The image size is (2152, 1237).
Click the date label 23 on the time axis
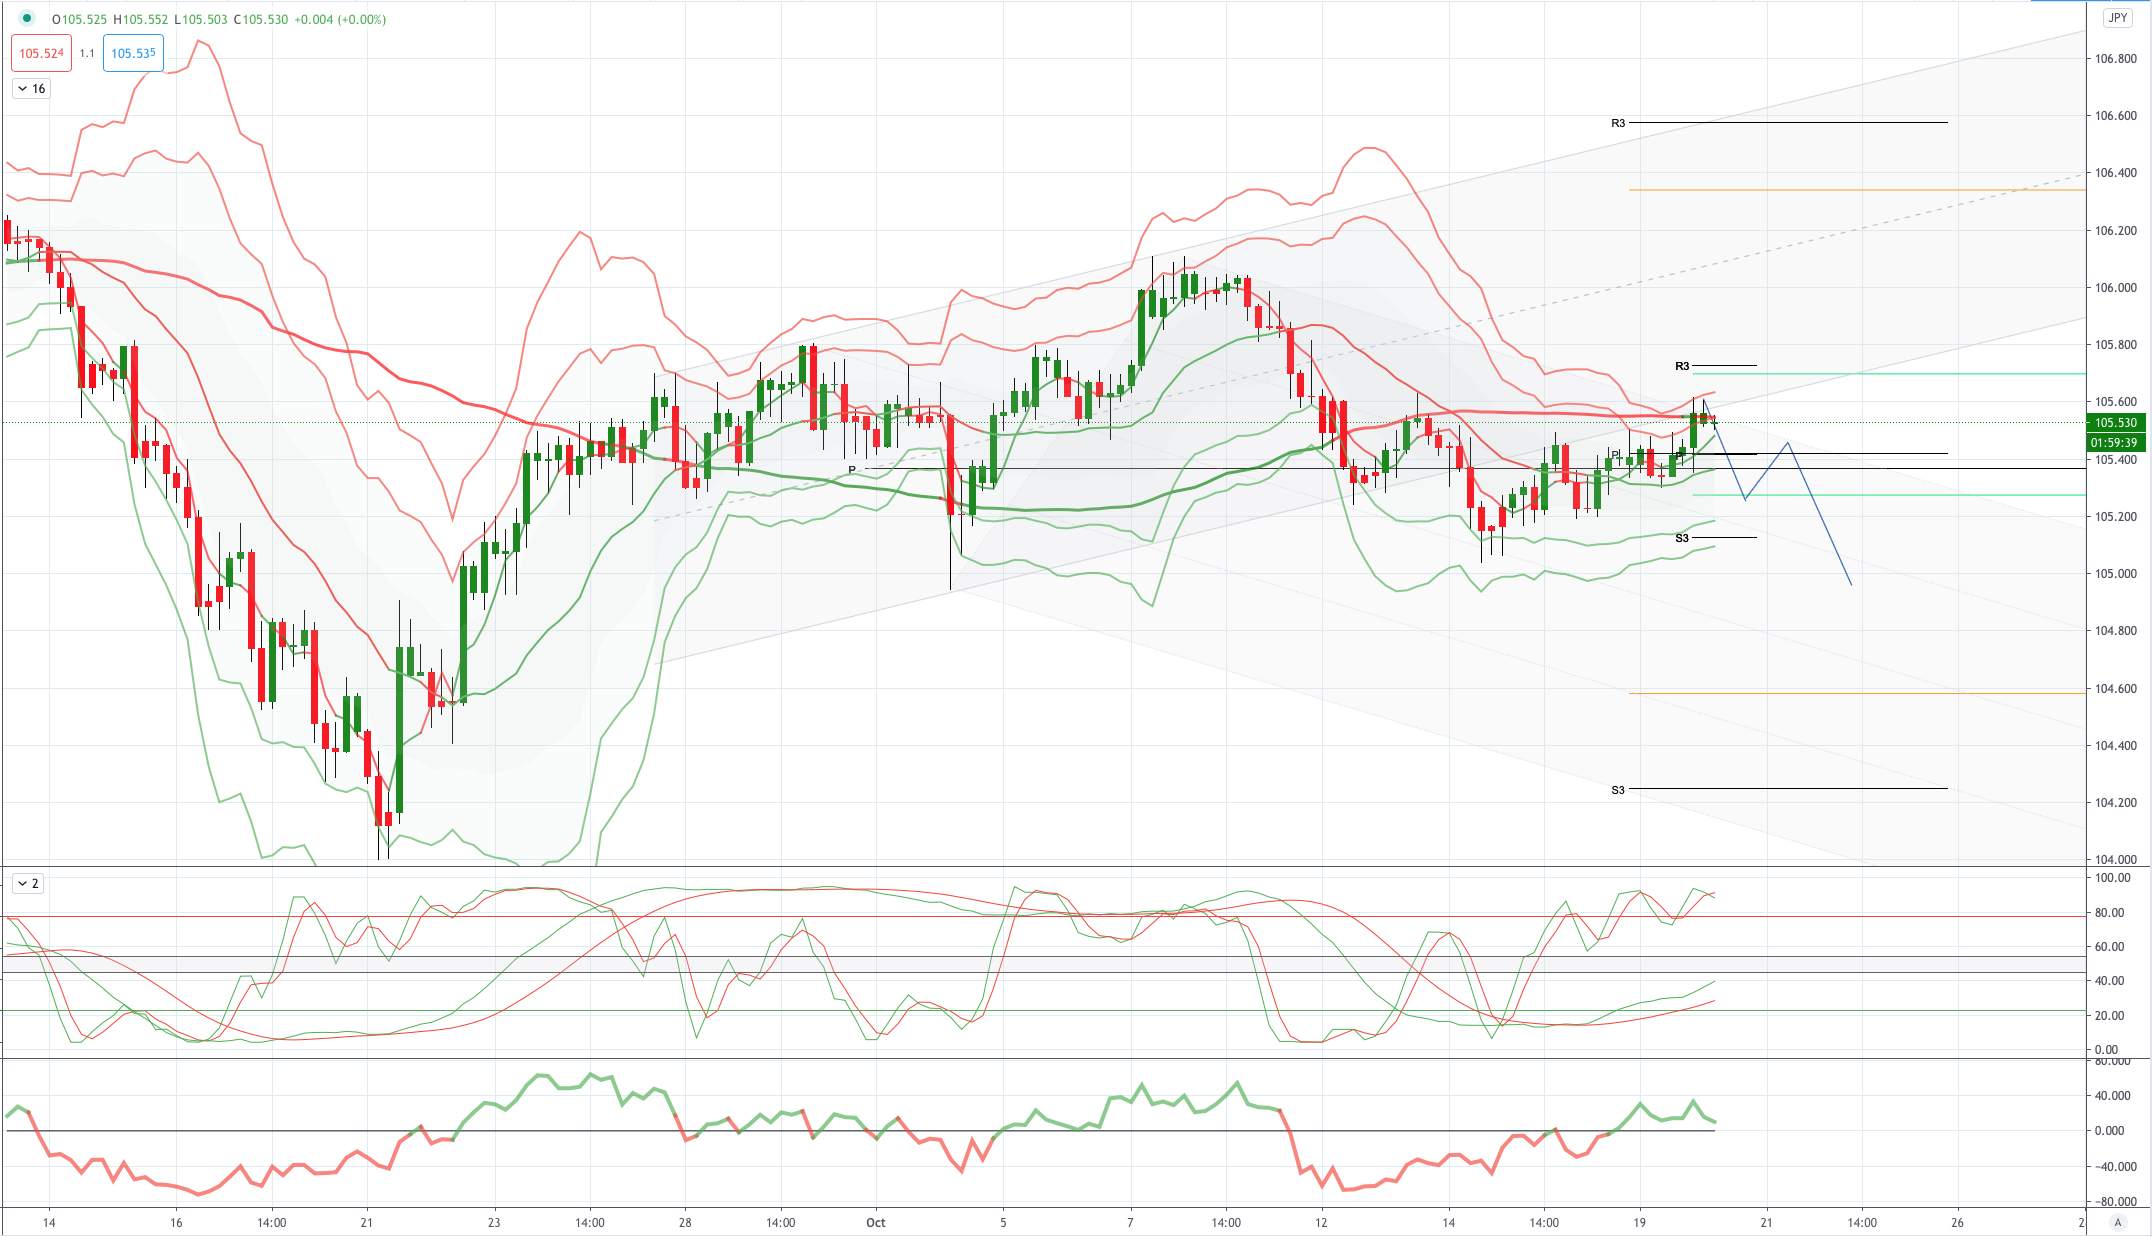tap(494, 1223)
